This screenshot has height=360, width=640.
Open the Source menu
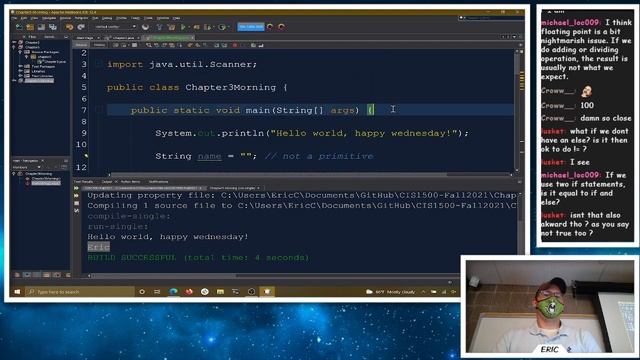coord(65,18)
